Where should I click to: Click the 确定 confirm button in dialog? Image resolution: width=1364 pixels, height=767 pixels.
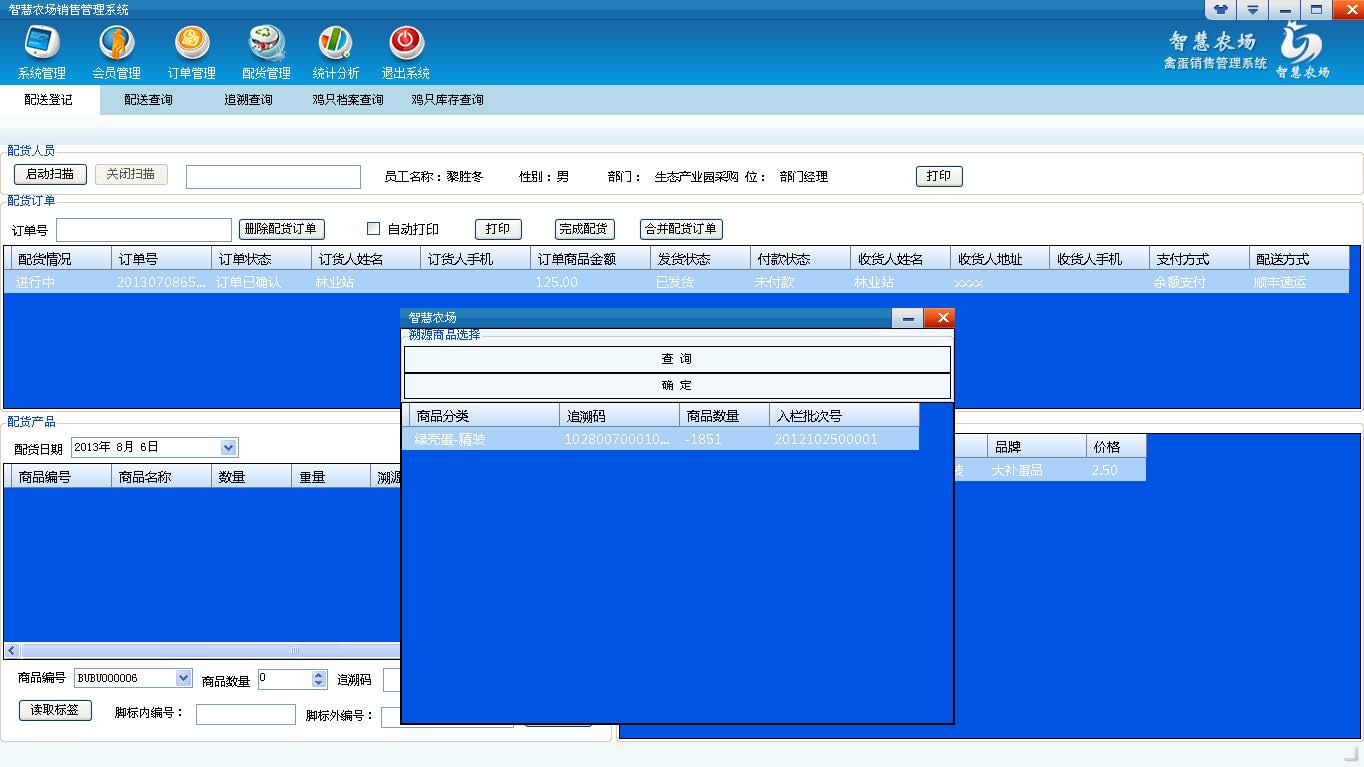677,386
